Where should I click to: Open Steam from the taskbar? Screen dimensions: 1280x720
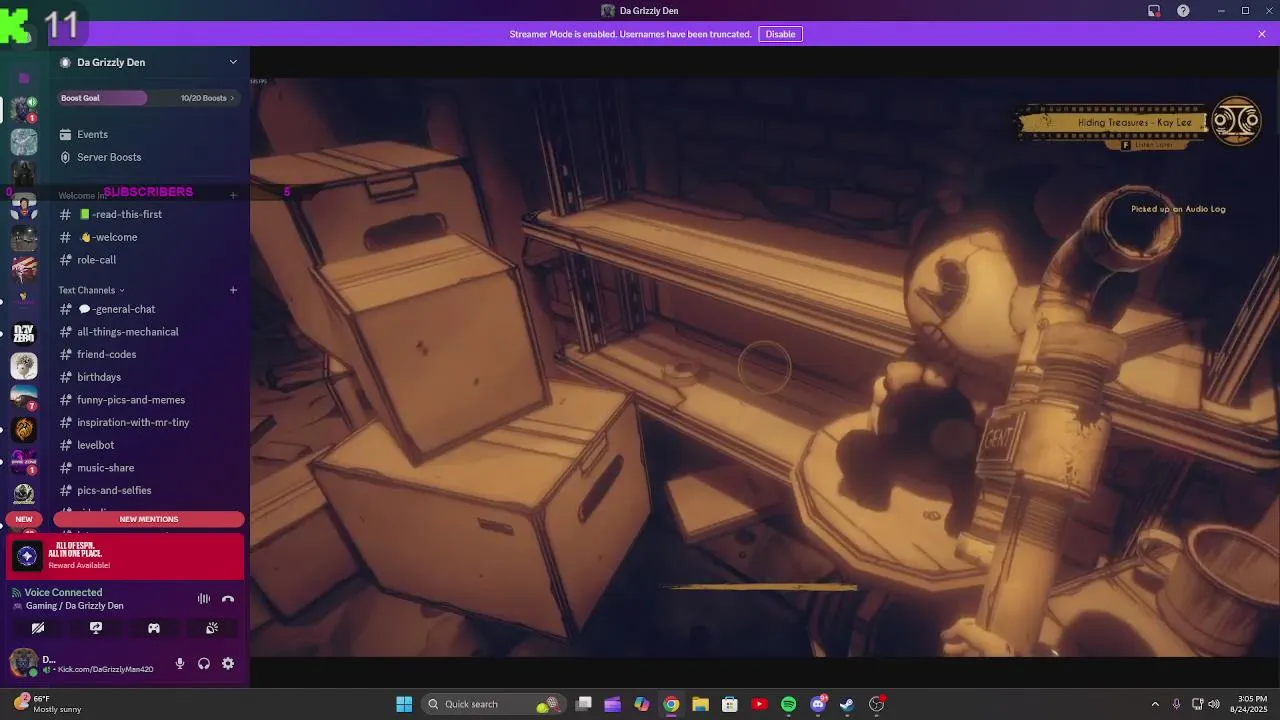847,704
